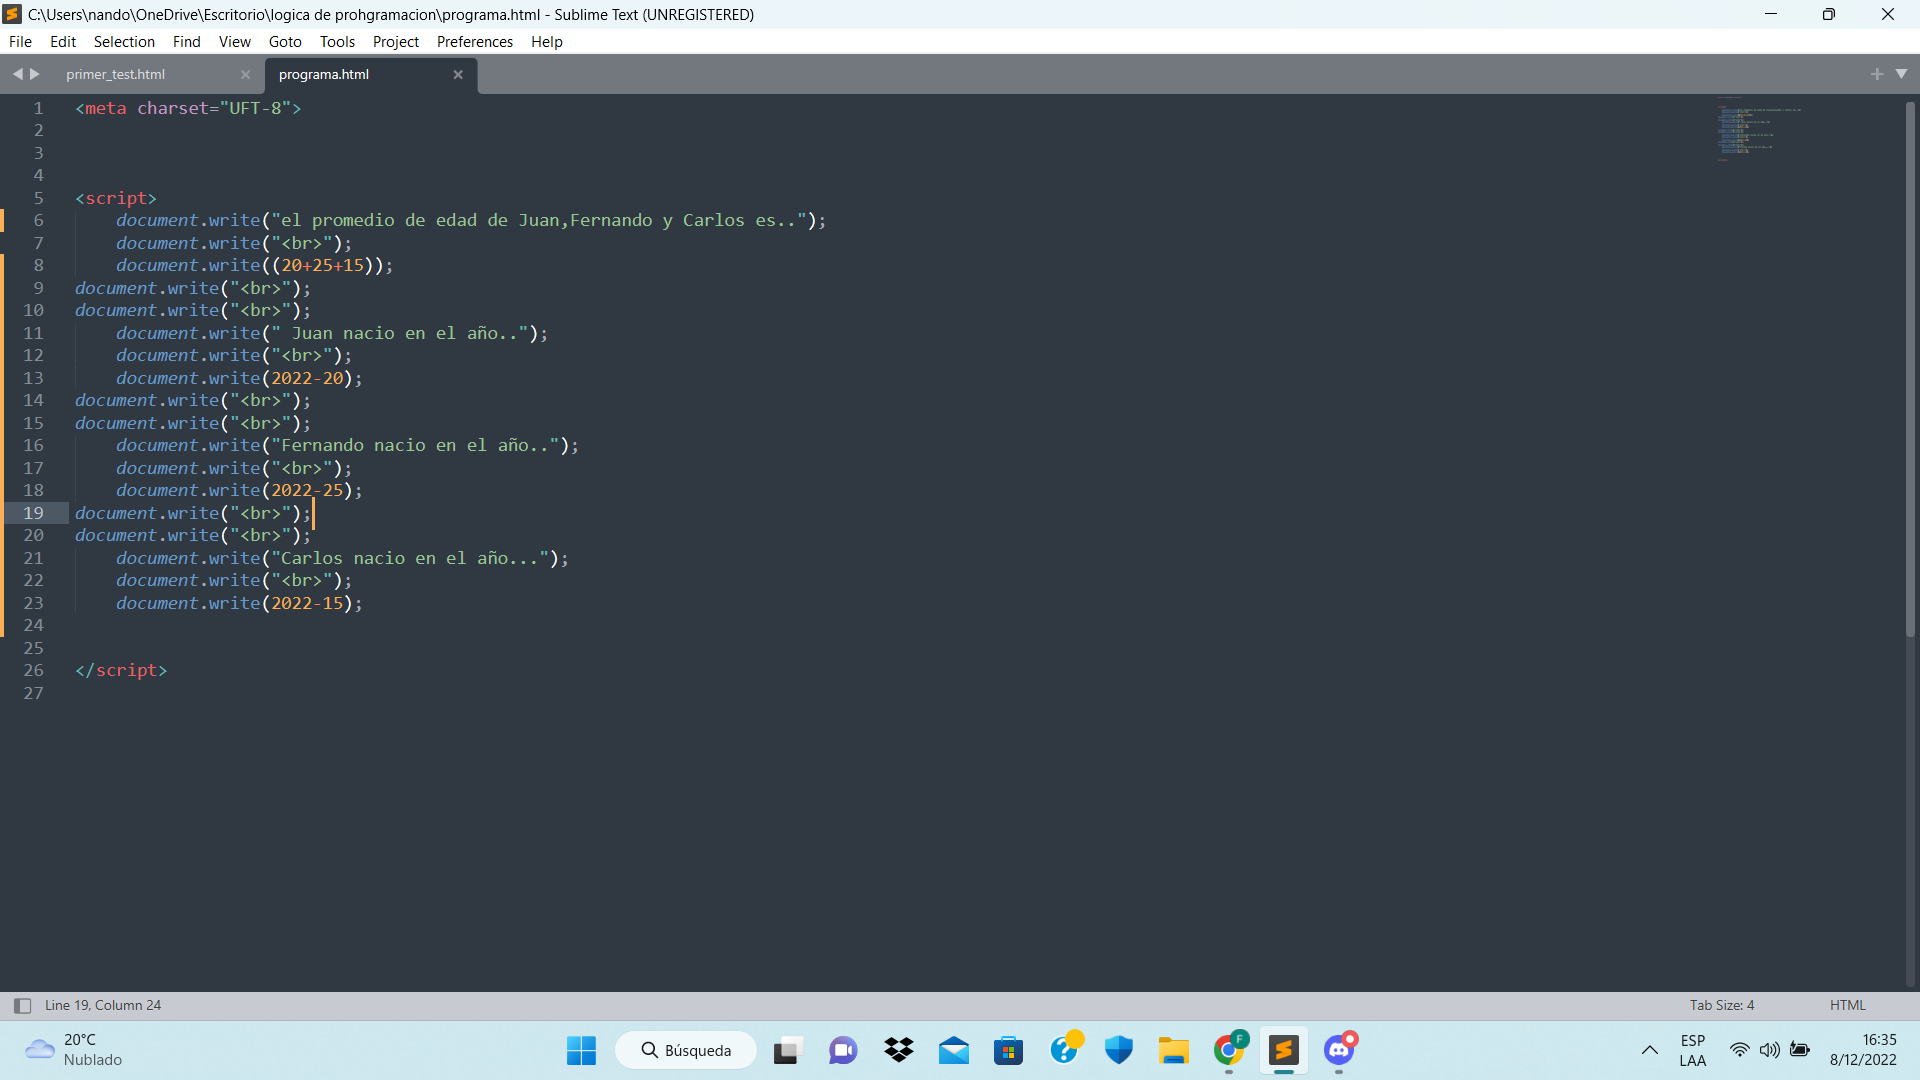Click "Carlos nacio en el año..." string
1920x1080 pixels.
[x=410, y=558]
